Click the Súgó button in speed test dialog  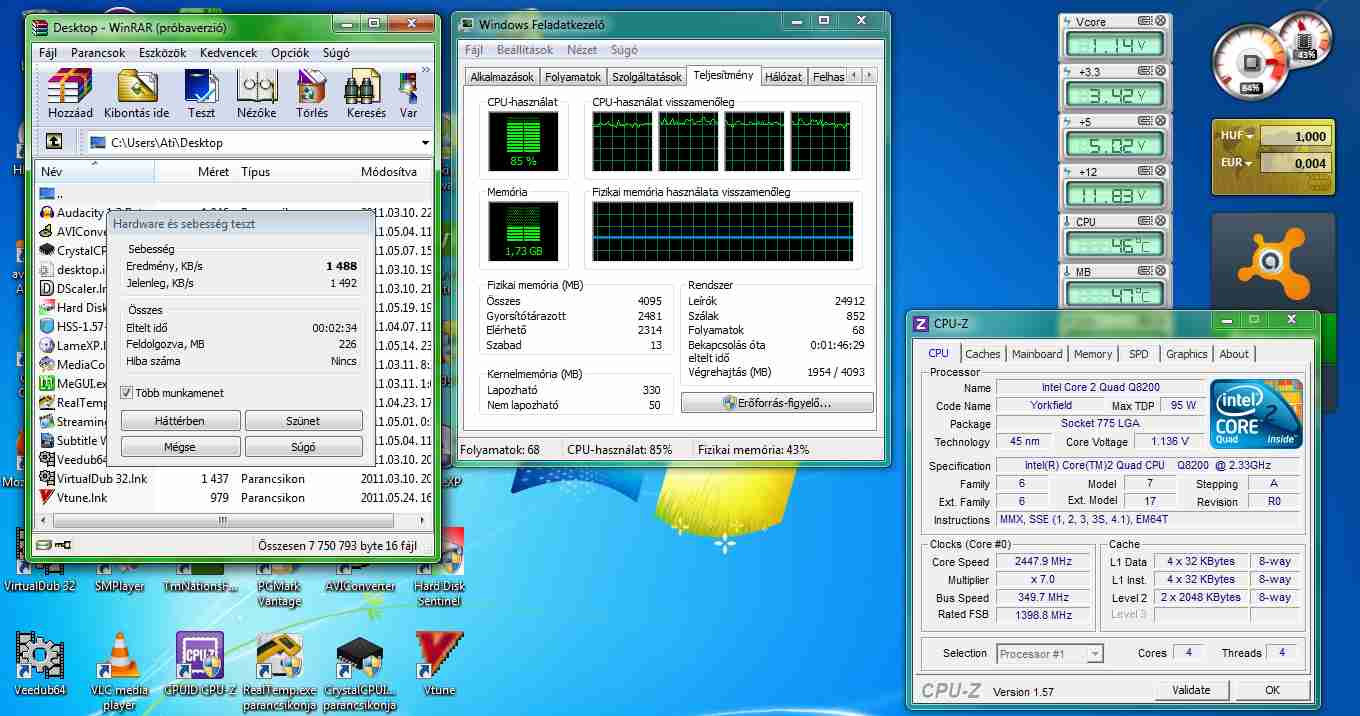point(304,447)
